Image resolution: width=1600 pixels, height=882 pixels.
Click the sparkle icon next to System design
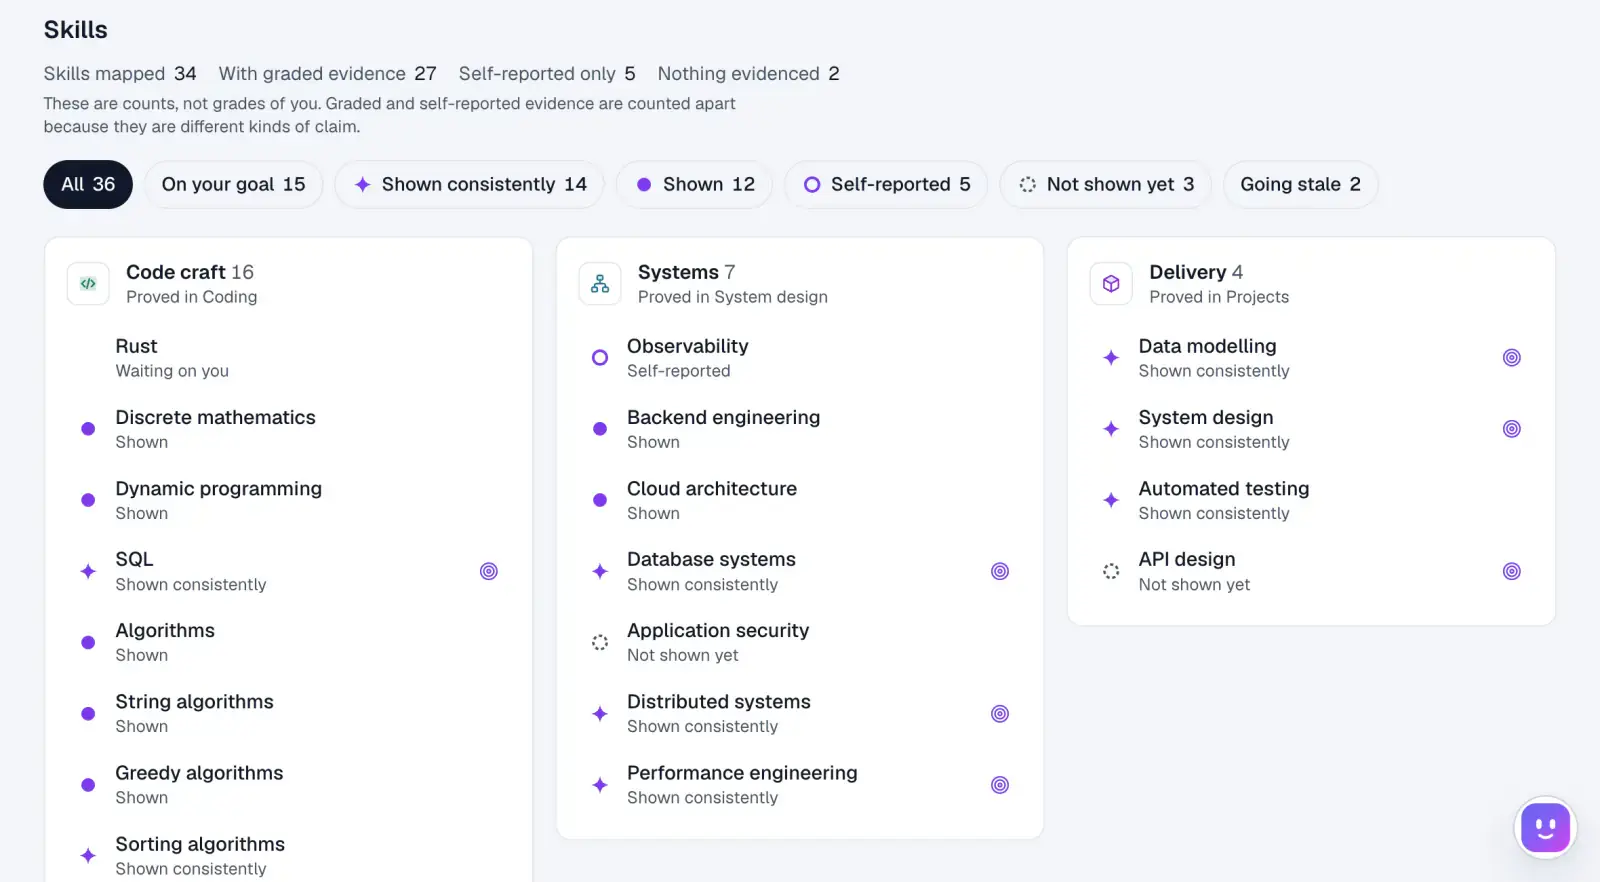coord(1111,429)
